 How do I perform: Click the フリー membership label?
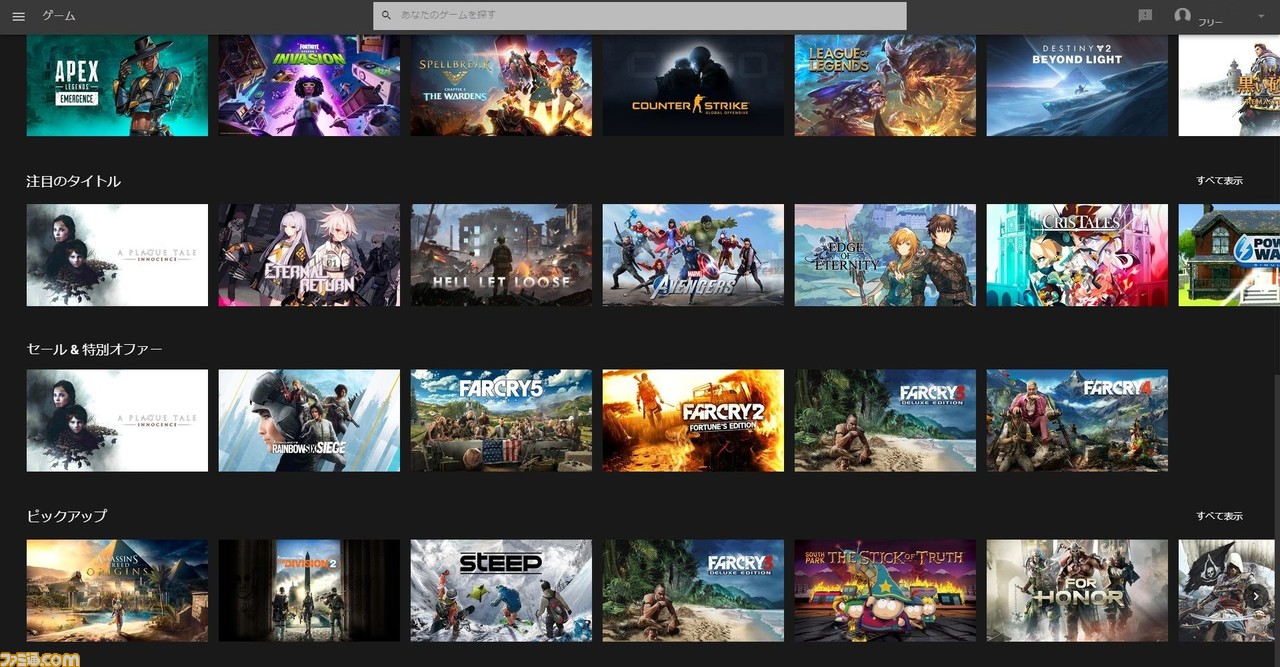click(x=1210, y=22)
